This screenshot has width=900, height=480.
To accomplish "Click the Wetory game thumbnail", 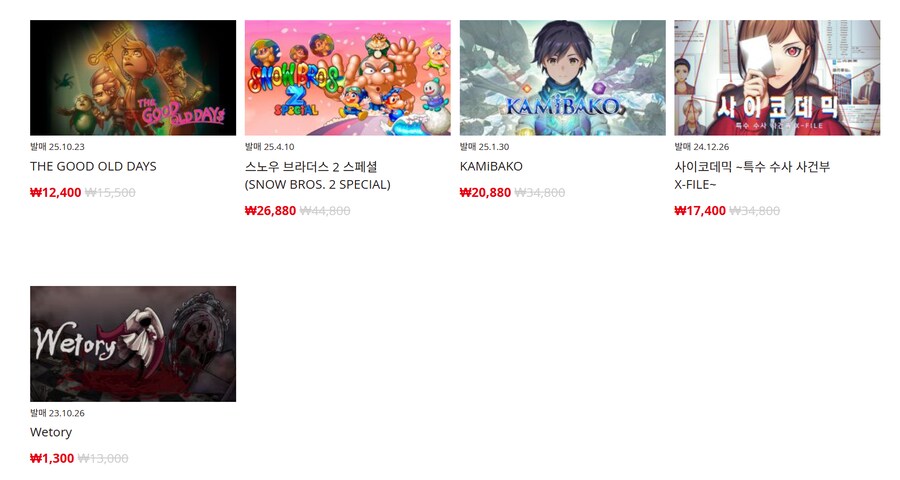I will pyautogui.click(x=133, y=343).
